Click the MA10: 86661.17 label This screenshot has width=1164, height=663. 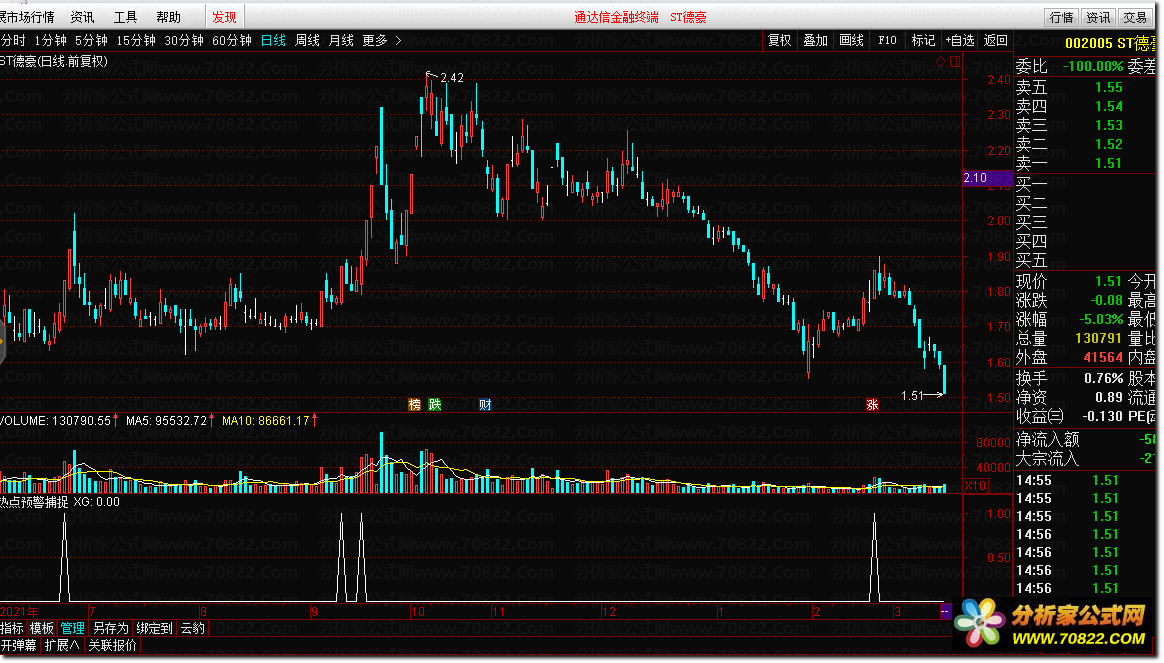(x=266, y=421)
